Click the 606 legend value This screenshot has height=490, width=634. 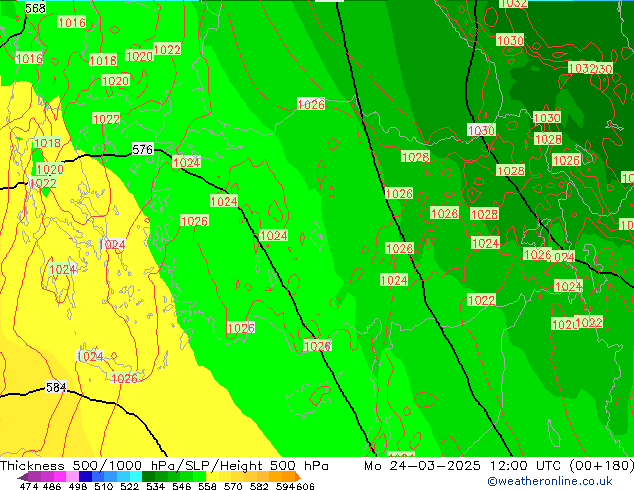click(x=305, y=486)
